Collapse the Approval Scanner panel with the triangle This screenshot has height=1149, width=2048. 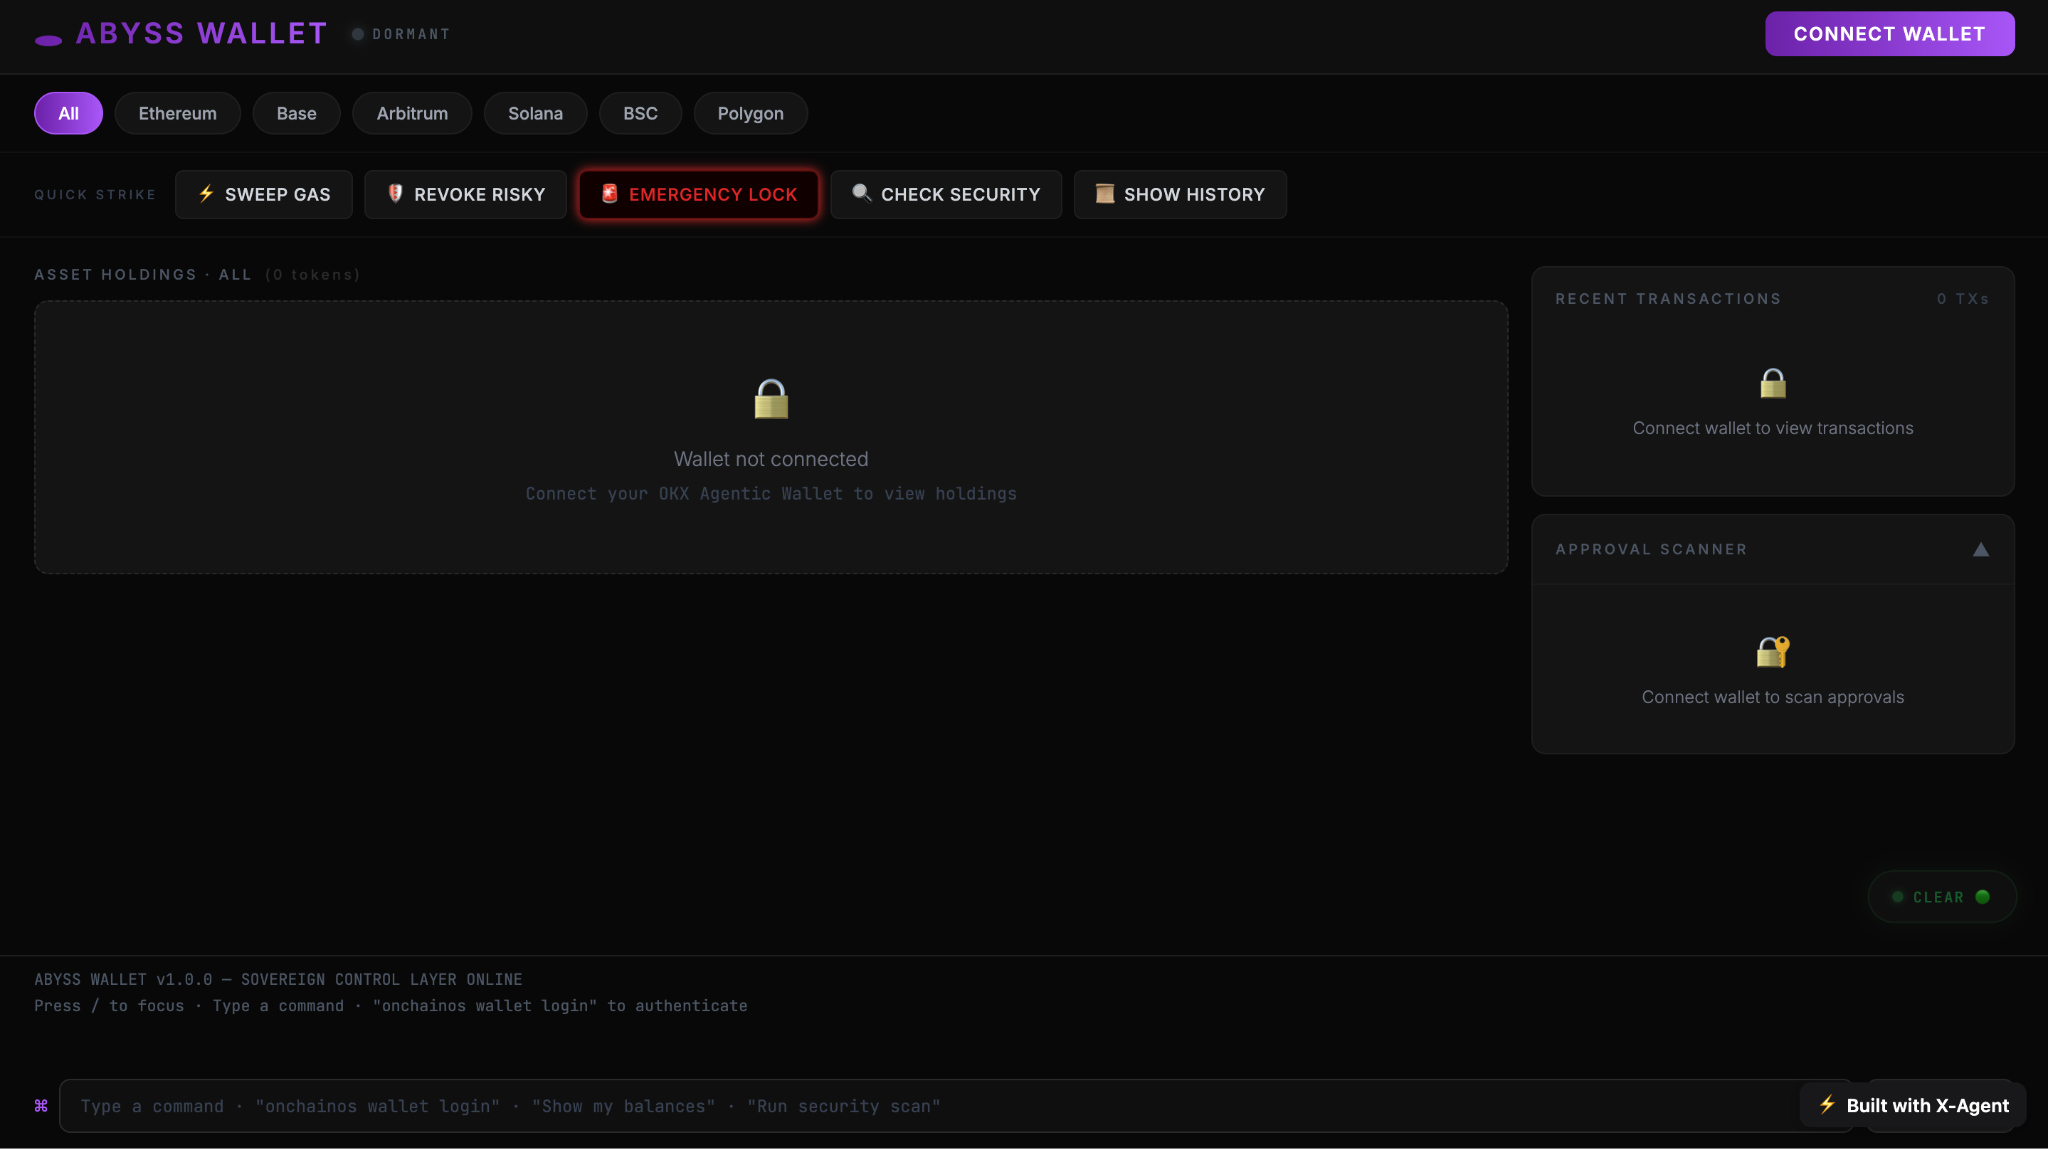1980,549
